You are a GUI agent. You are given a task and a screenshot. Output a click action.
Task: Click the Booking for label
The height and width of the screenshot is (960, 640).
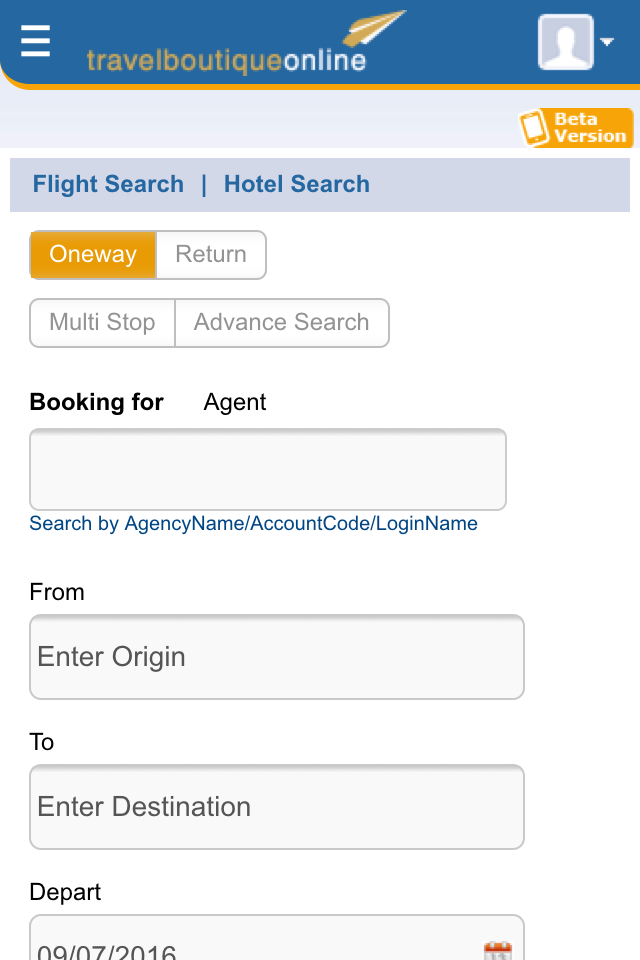[96, 402]
